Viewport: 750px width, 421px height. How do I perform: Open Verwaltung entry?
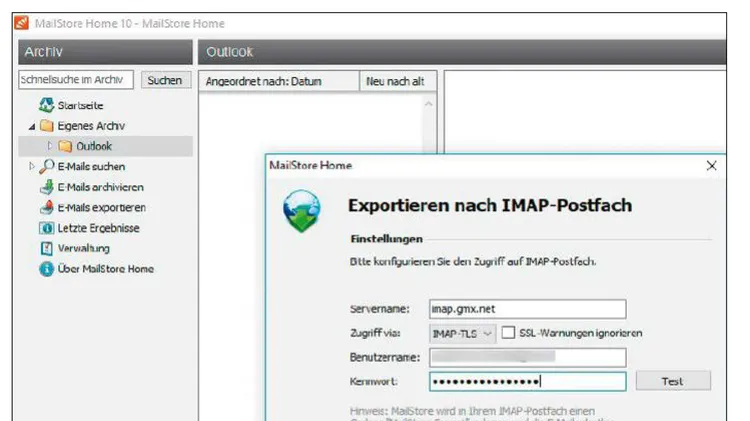(x=84, y=248)
